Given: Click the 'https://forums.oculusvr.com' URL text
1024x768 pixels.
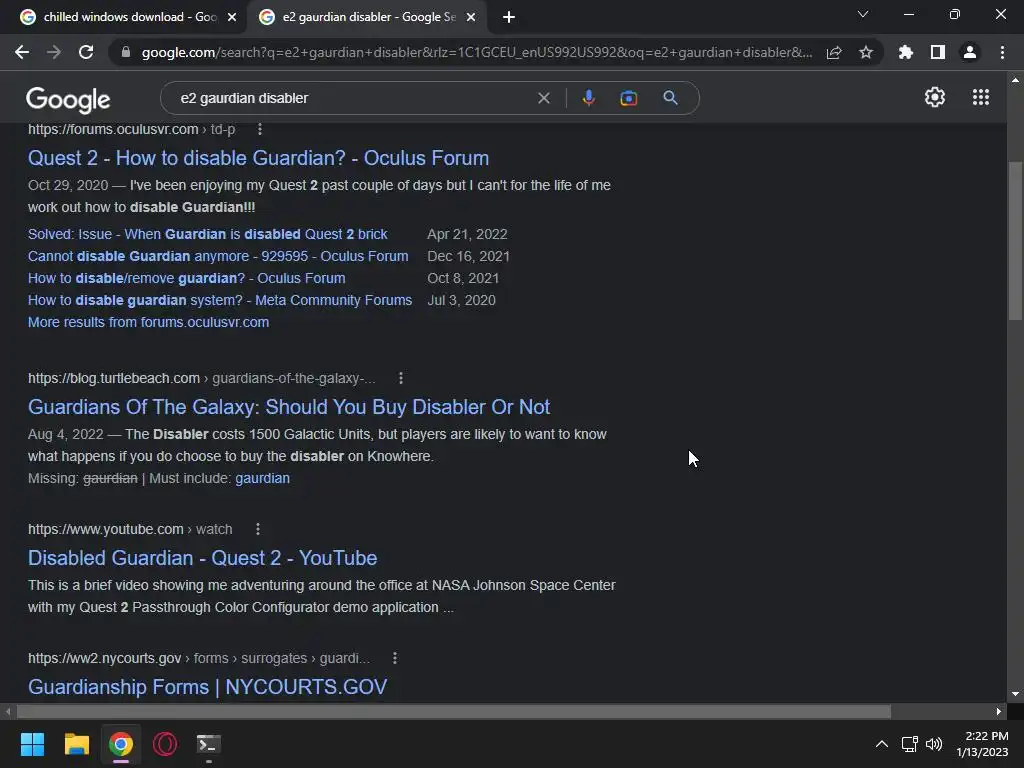Looking at the screenshot, I should coord(113,129).
